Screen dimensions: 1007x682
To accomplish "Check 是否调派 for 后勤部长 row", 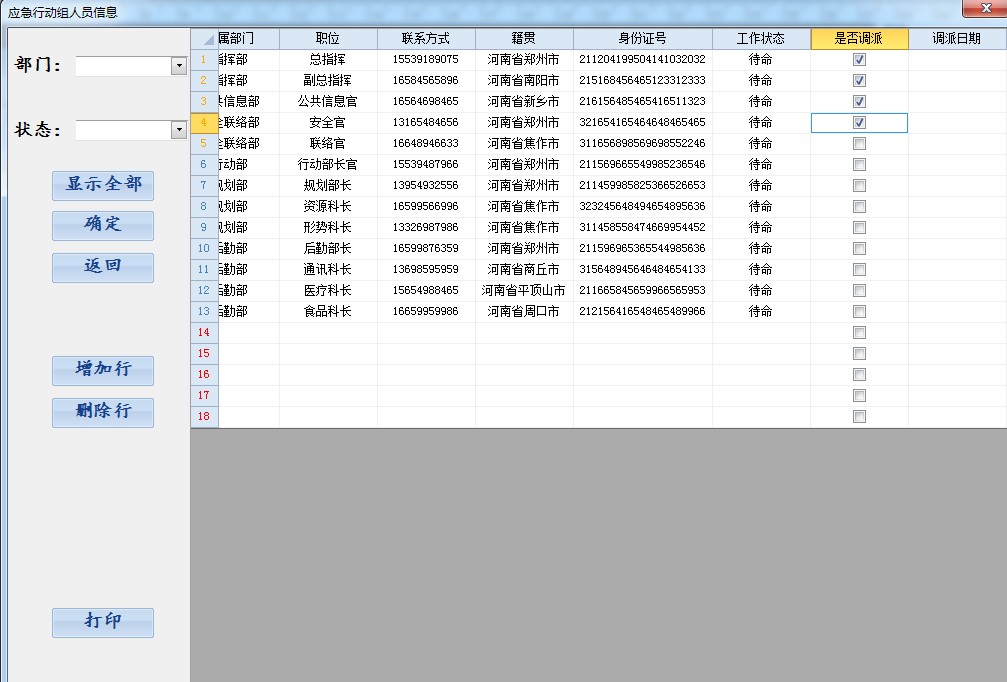I will pyautogui.click(x=859, y=249).
